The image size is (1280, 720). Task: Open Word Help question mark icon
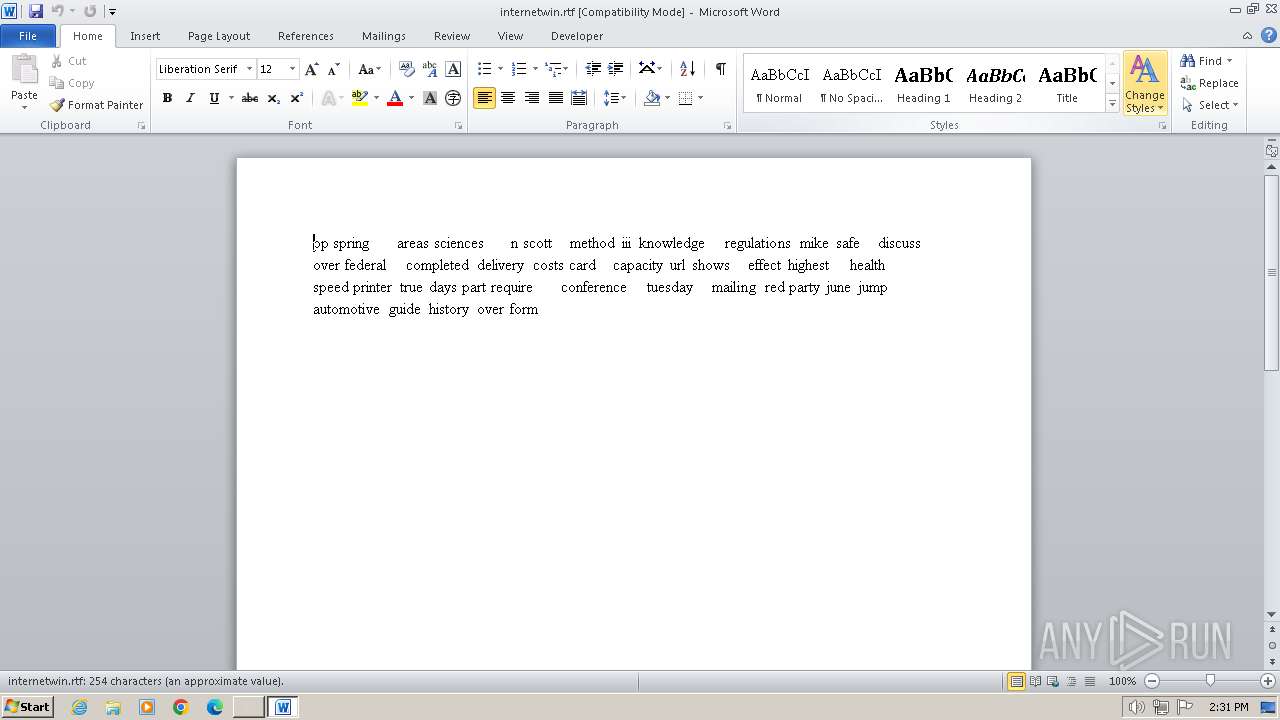tap(1268, 36)
